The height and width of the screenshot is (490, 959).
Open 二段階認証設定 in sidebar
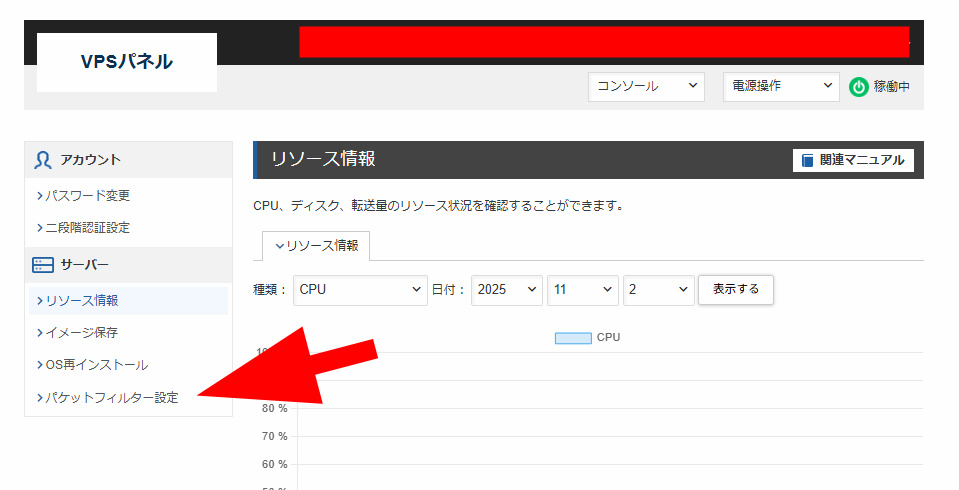point(87,228)
